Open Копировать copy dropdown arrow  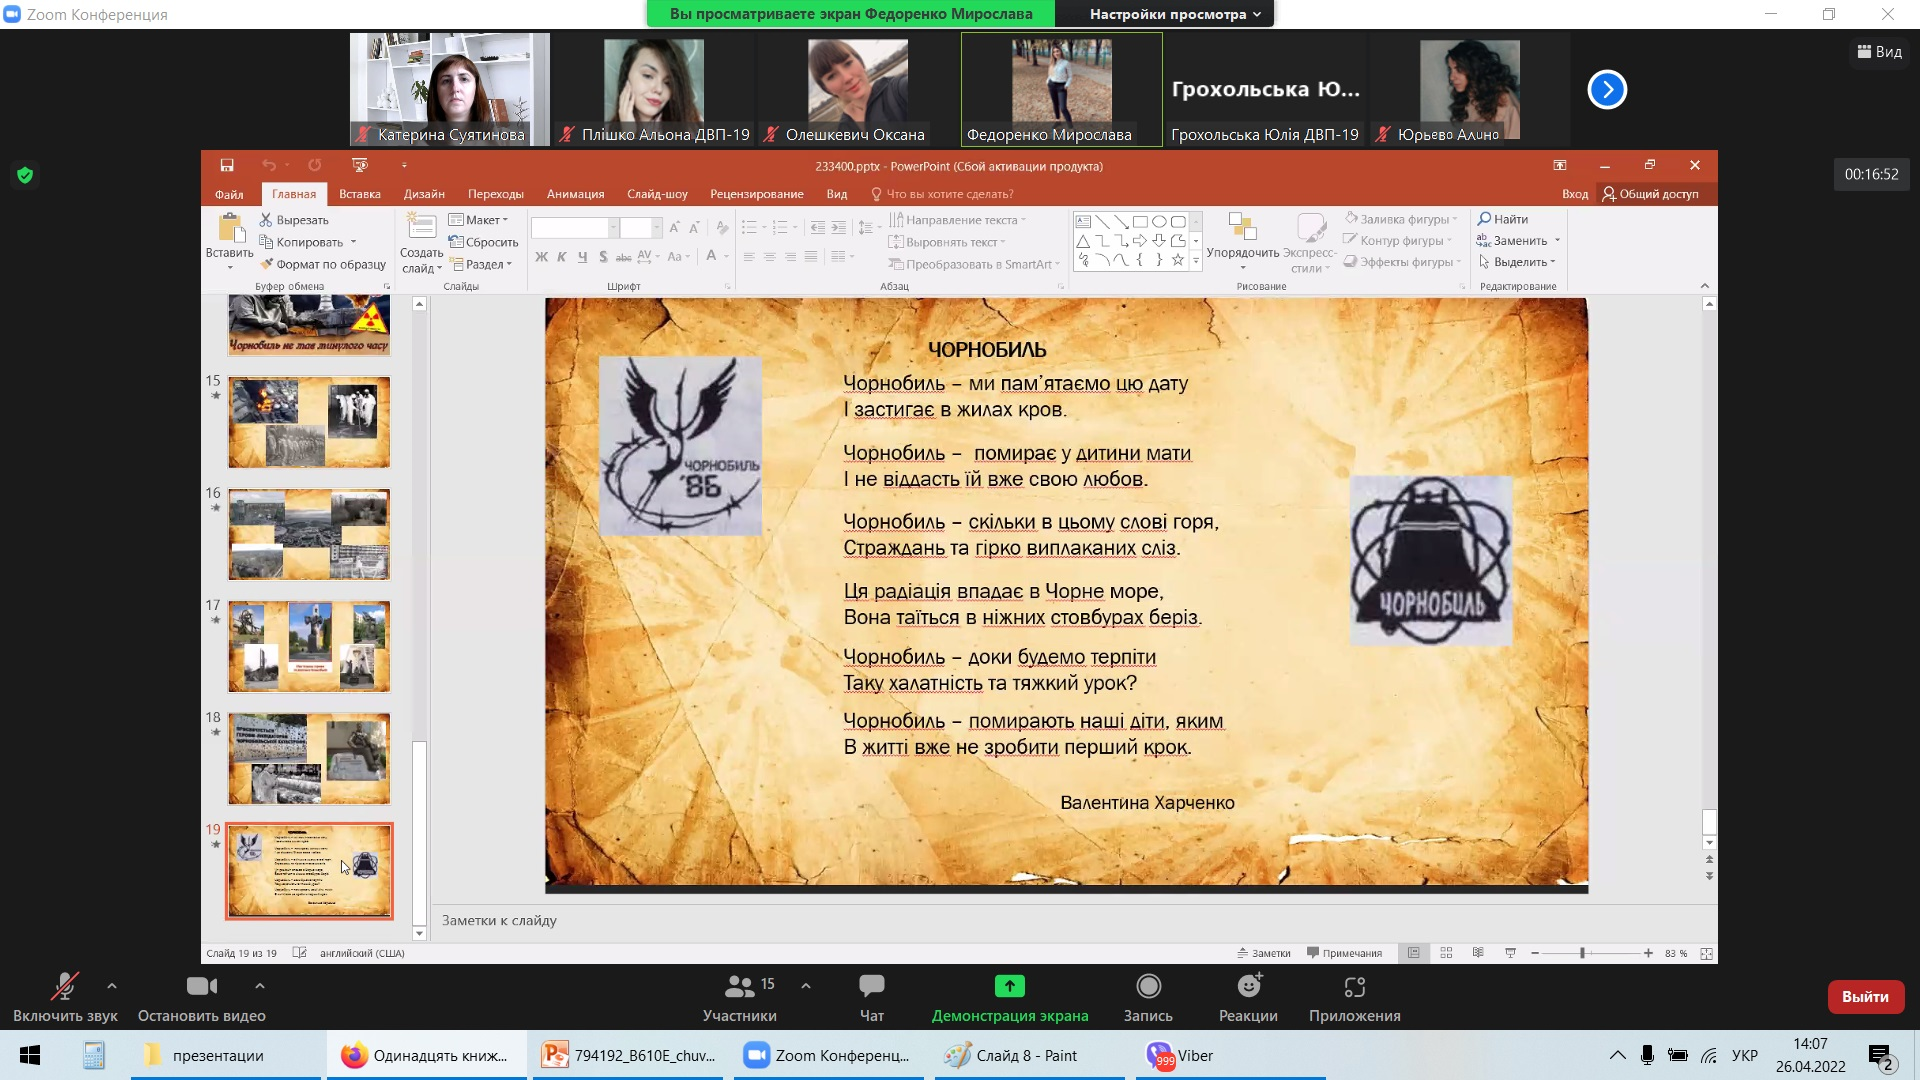point(354,242)
